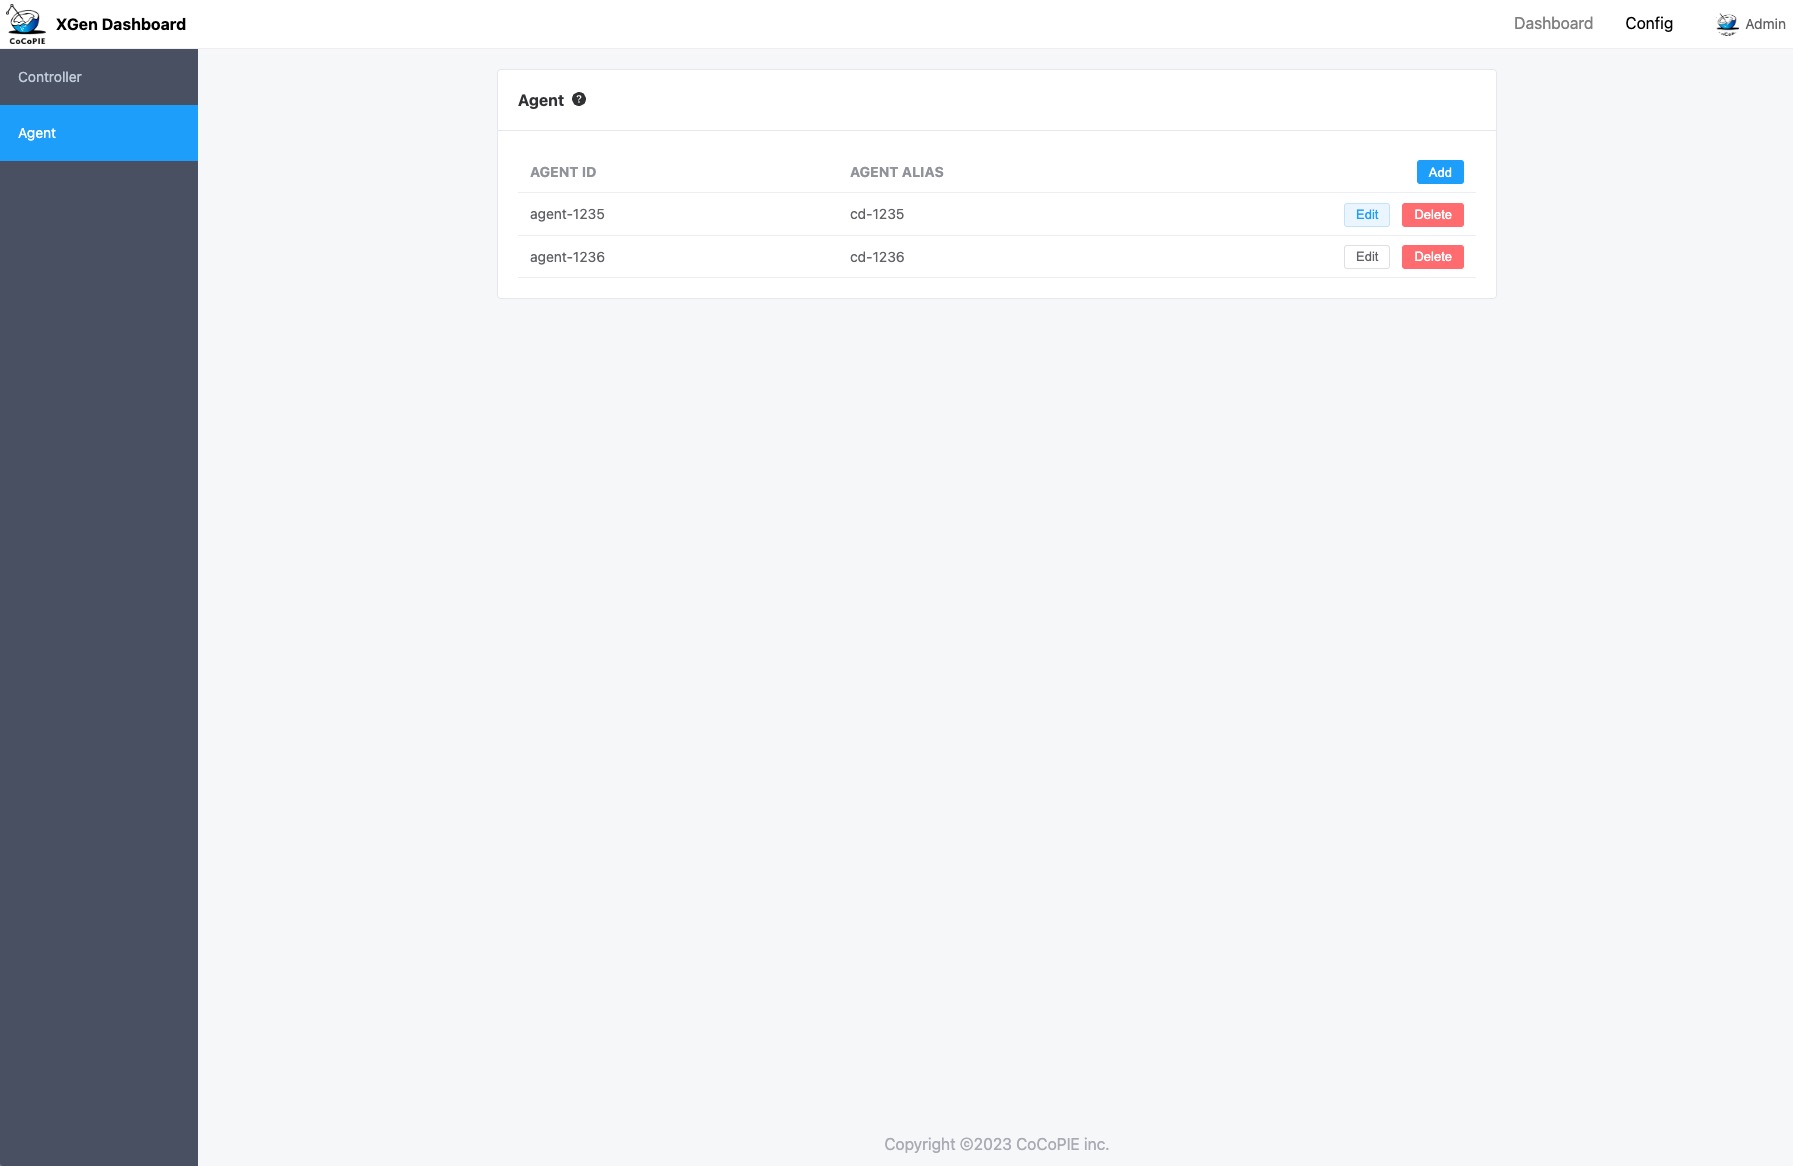Click the Agent panel heading
The height and width of the screenshot is (1166, 1793).
click(541, 100)
